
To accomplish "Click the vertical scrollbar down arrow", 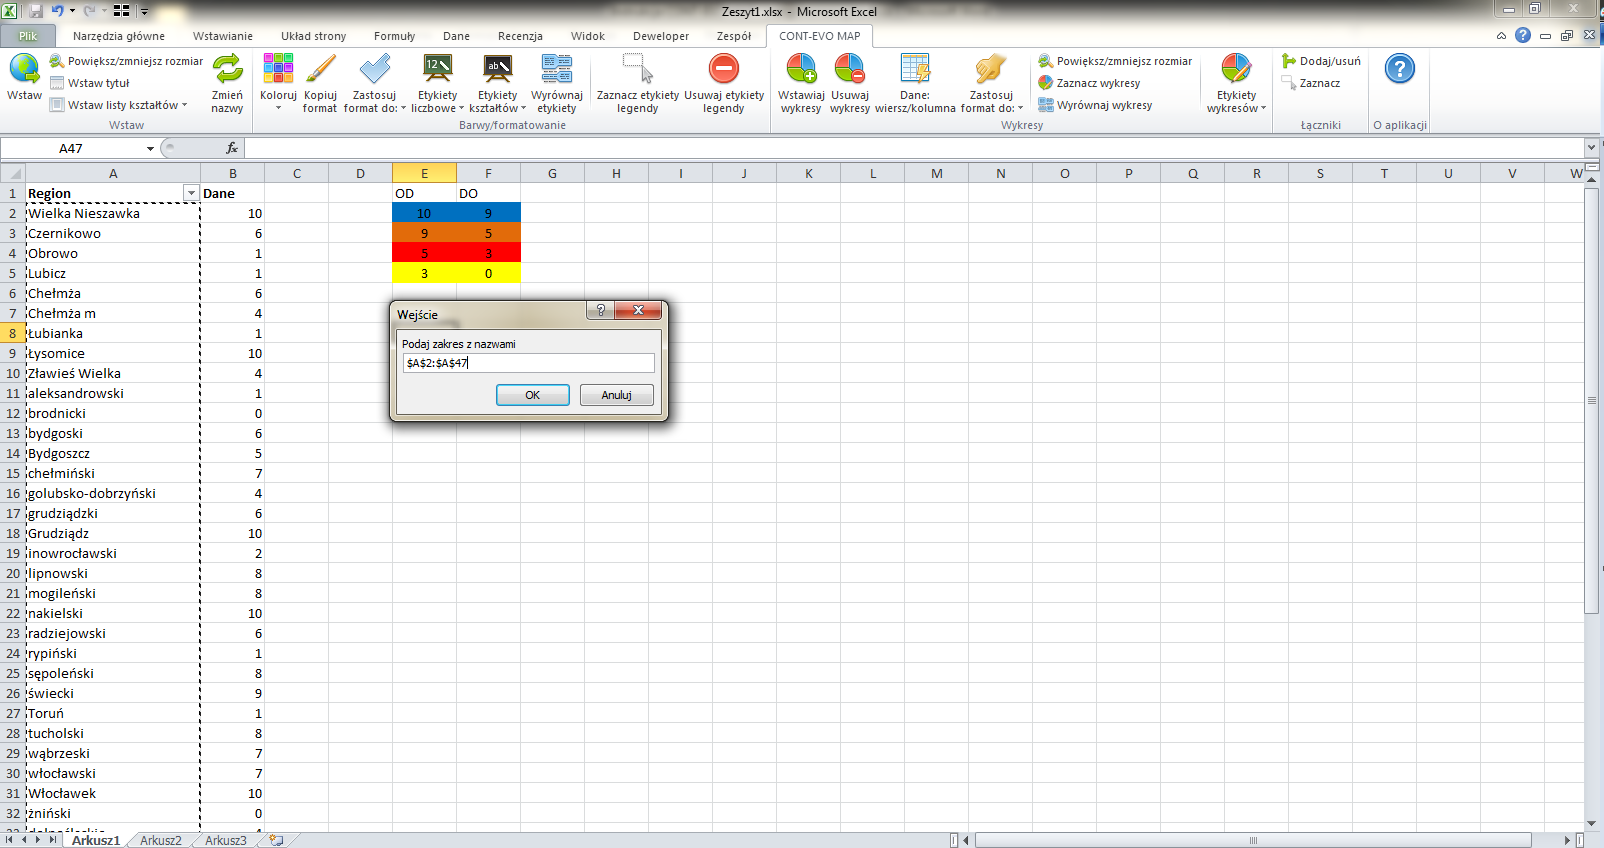I will click(1592, 824).
